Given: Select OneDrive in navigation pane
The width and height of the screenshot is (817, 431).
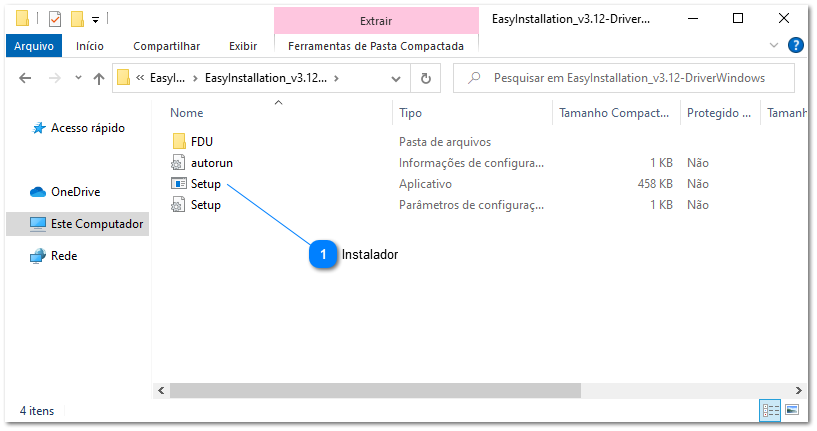Looking at the screenshot, I should 76,192.
